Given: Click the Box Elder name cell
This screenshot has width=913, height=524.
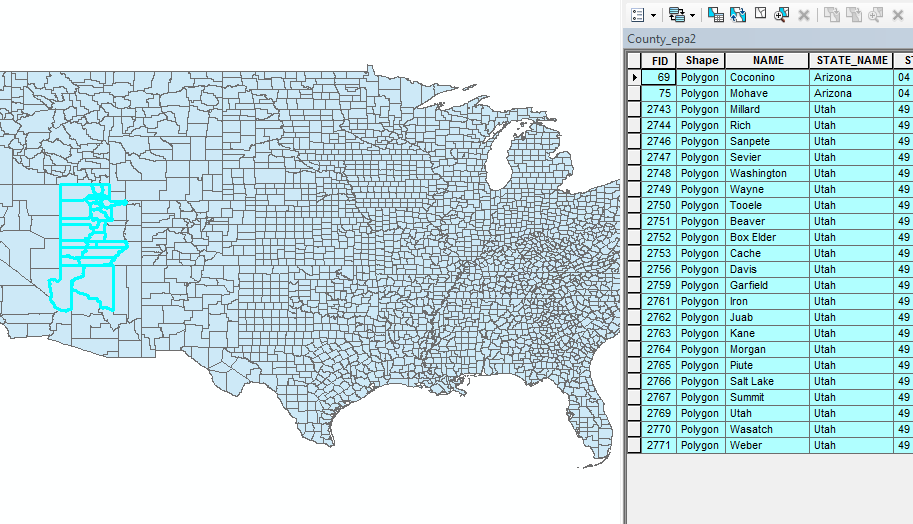Looking at the screenshot, I should [x=767, y=237].
